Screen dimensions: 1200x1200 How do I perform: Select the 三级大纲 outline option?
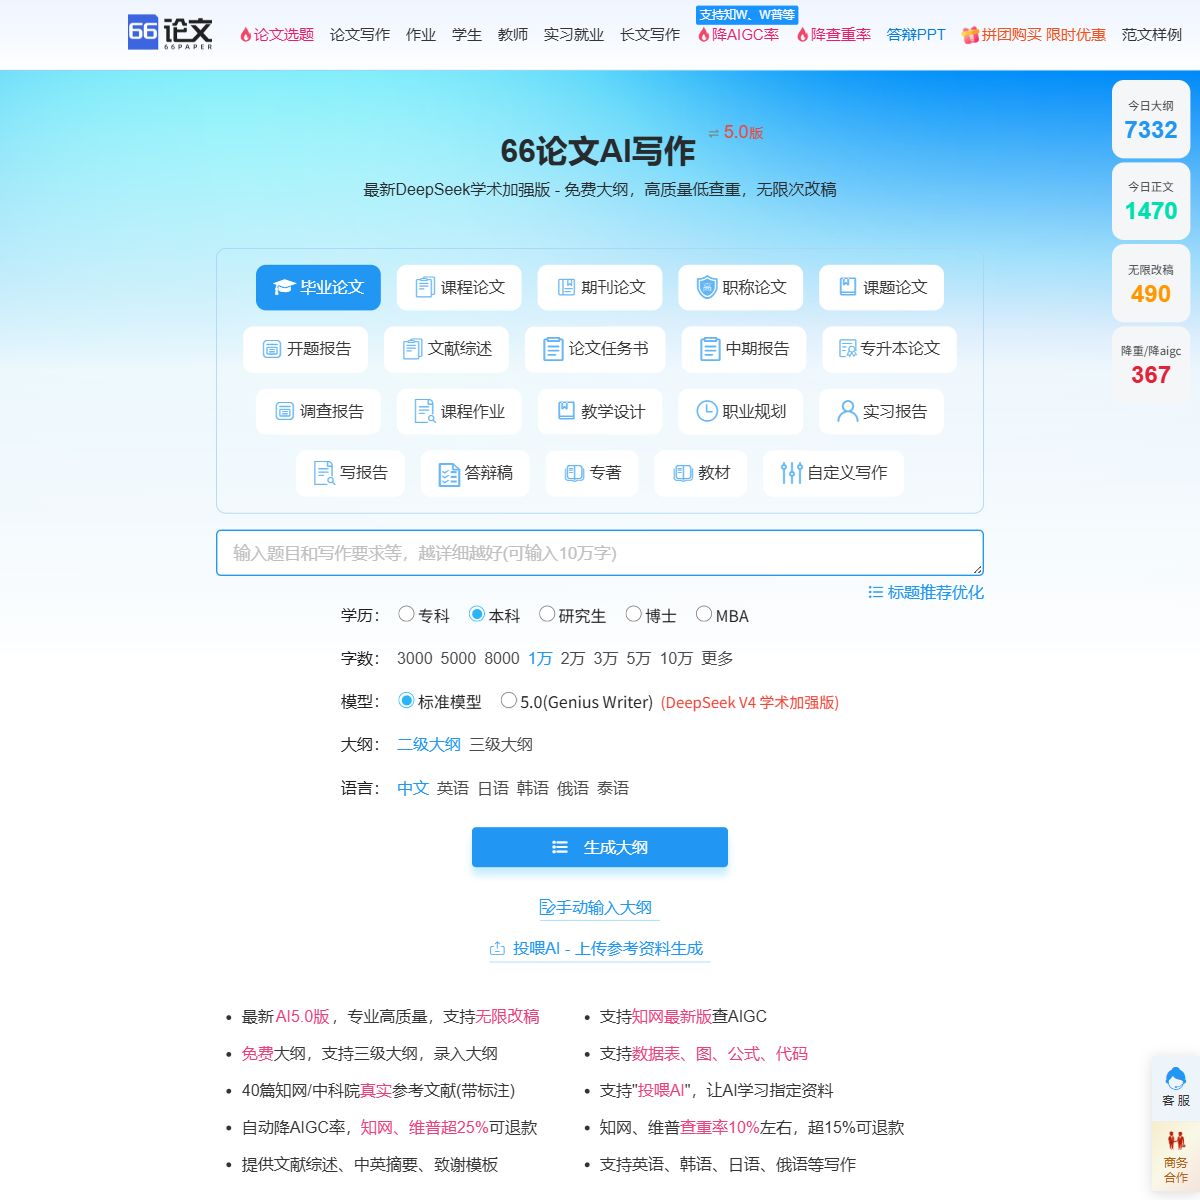click(x=501, y=744)
